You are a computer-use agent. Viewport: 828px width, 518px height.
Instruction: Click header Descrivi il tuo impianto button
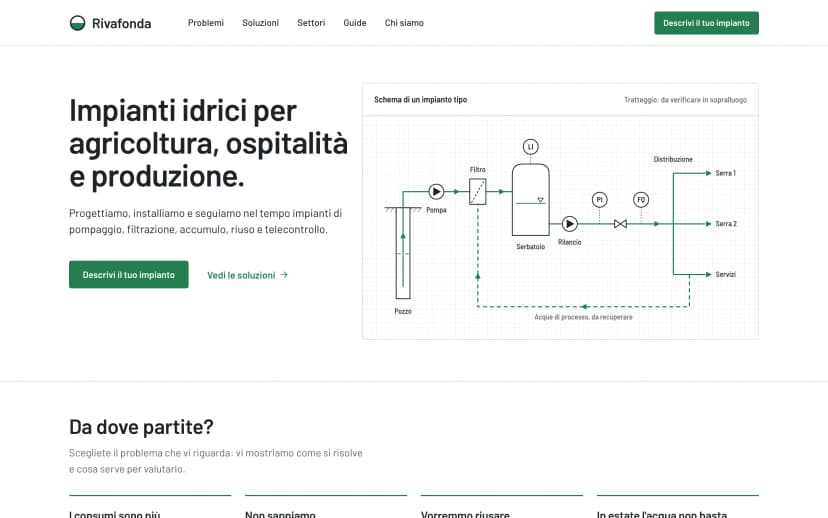(706, 23)
